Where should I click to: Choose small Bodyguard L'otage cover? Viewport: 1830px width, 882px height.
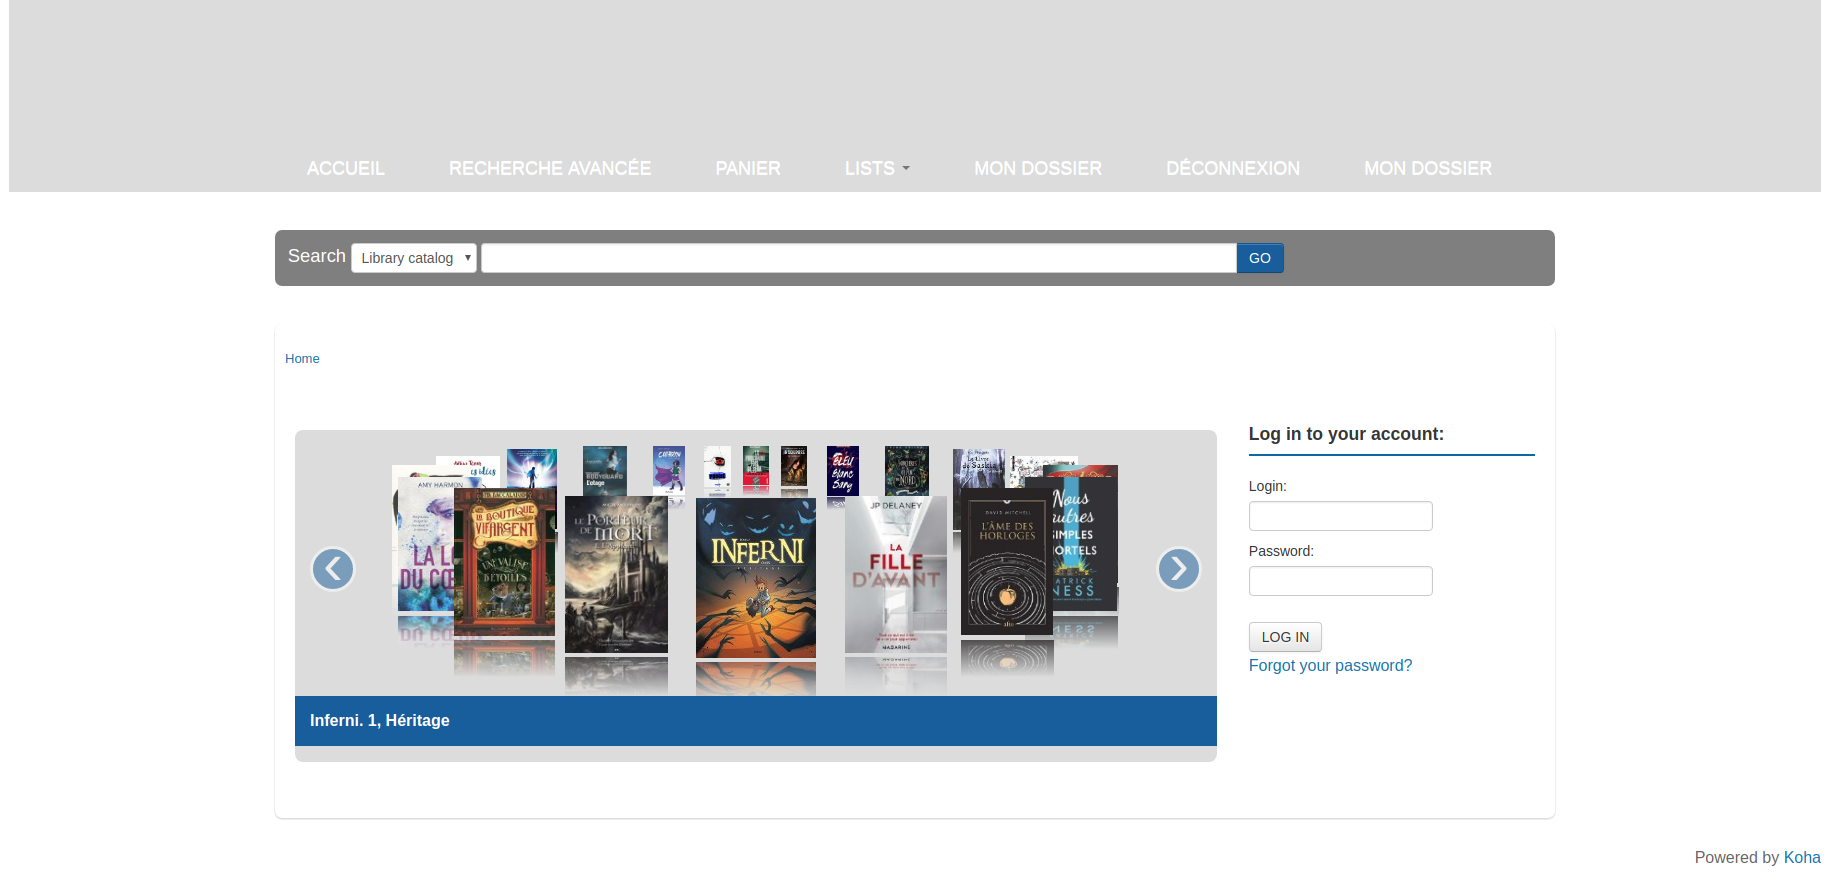[604, 470]
